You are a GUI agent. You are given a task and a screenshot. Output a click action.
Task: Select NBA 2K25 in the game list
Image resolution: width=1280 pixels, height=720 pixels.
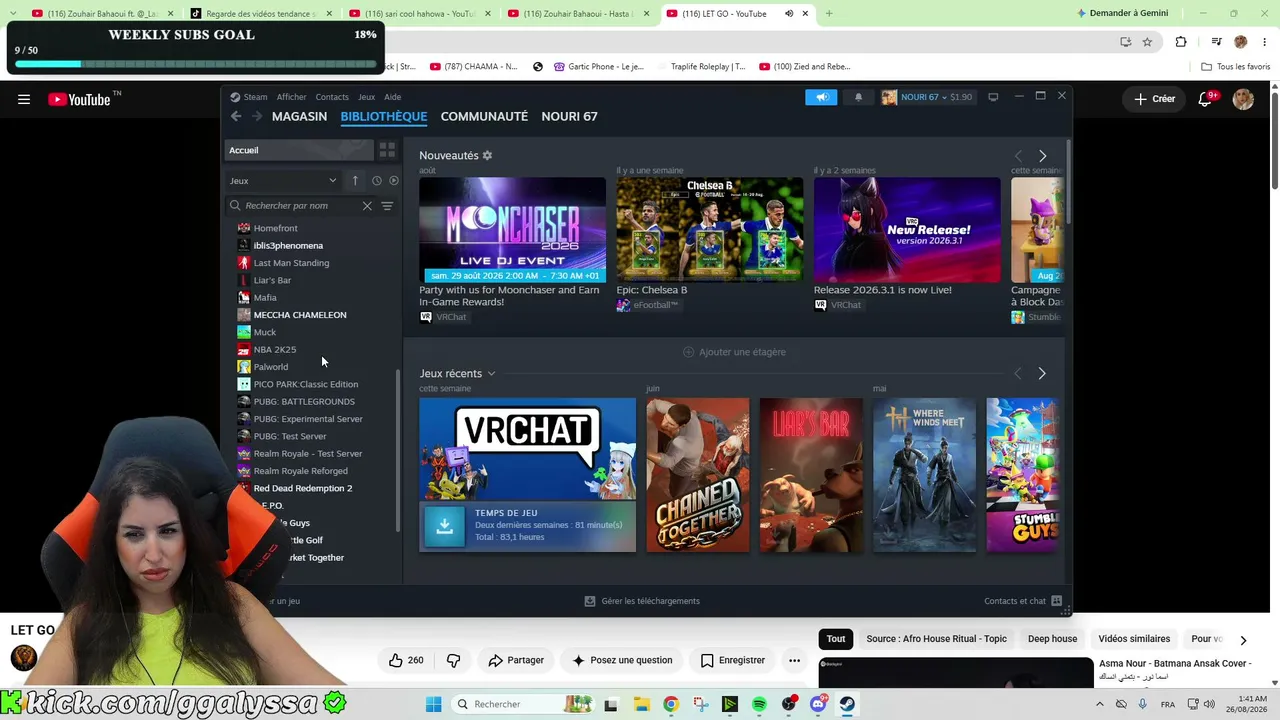[275, 350]
